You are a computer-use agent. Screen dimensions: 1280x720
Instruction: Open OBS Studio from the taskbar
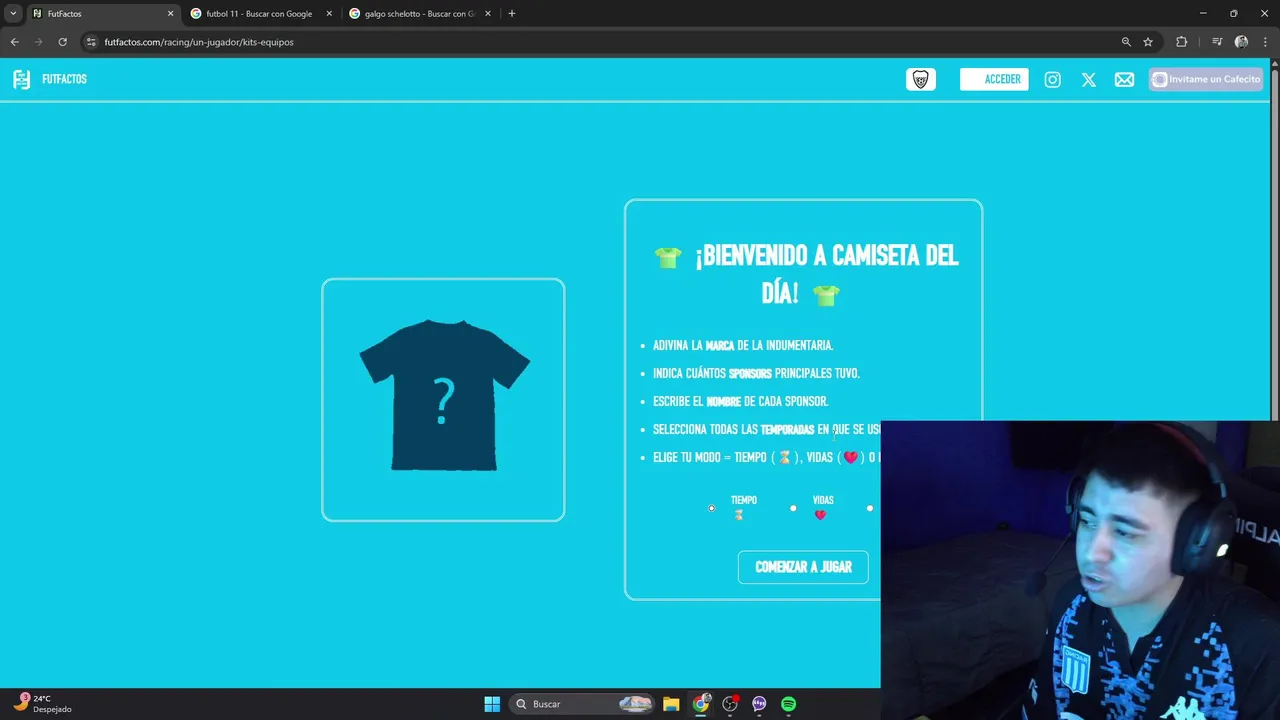coord(730,704)
